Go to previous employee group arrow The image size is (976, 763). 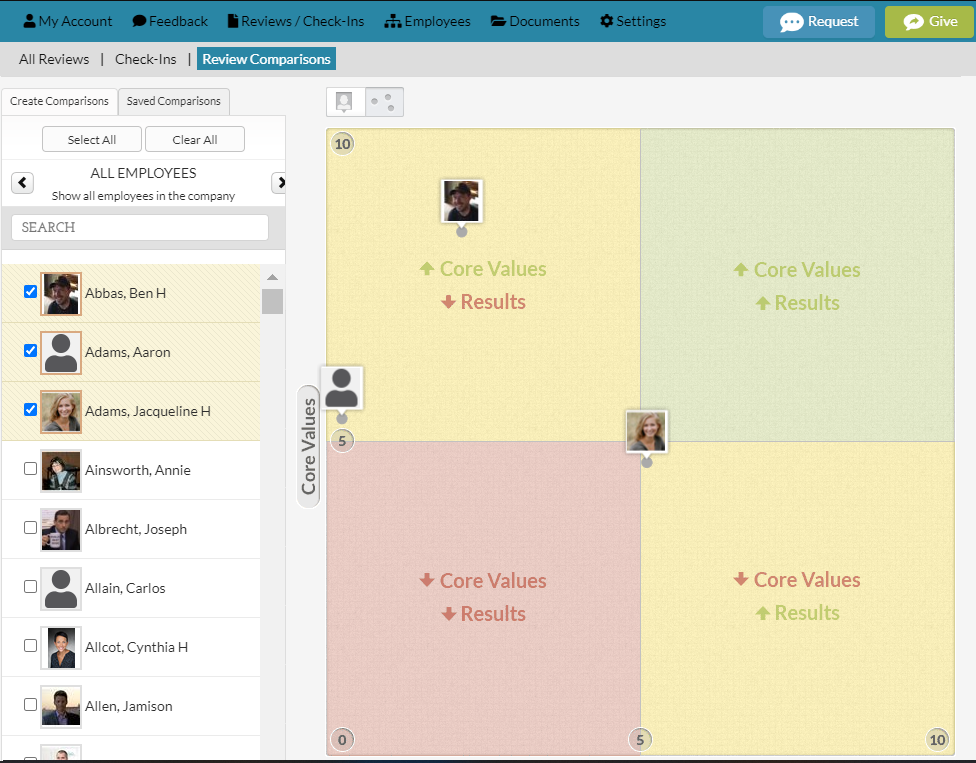click(22, 182)
